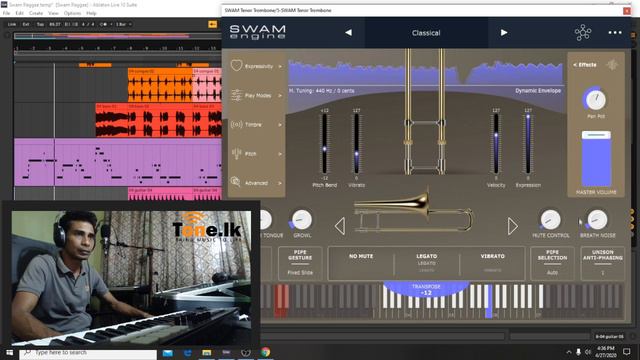
Task: Click the Transpose -12 indicator
Action: pyautogui.click(x=426, y=289)
